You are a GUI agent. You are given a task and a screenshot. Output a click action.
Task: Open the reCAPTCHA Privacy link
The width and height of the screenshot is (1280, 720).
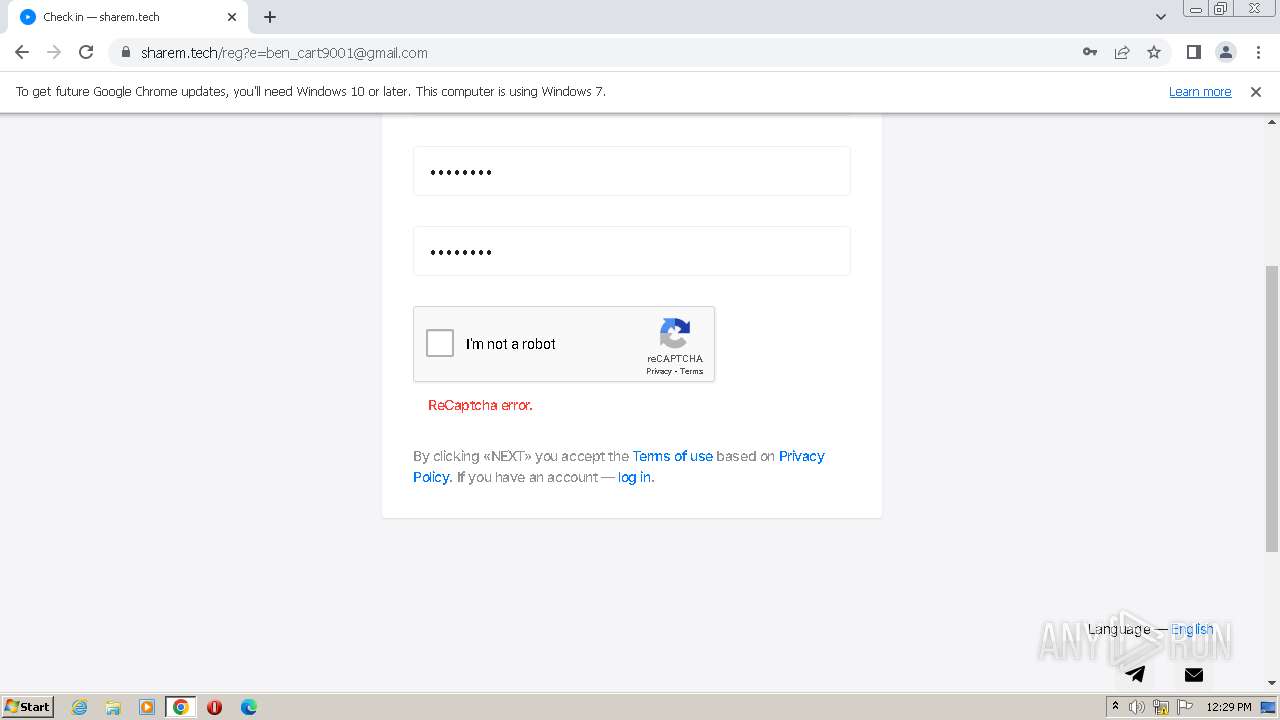658,371
